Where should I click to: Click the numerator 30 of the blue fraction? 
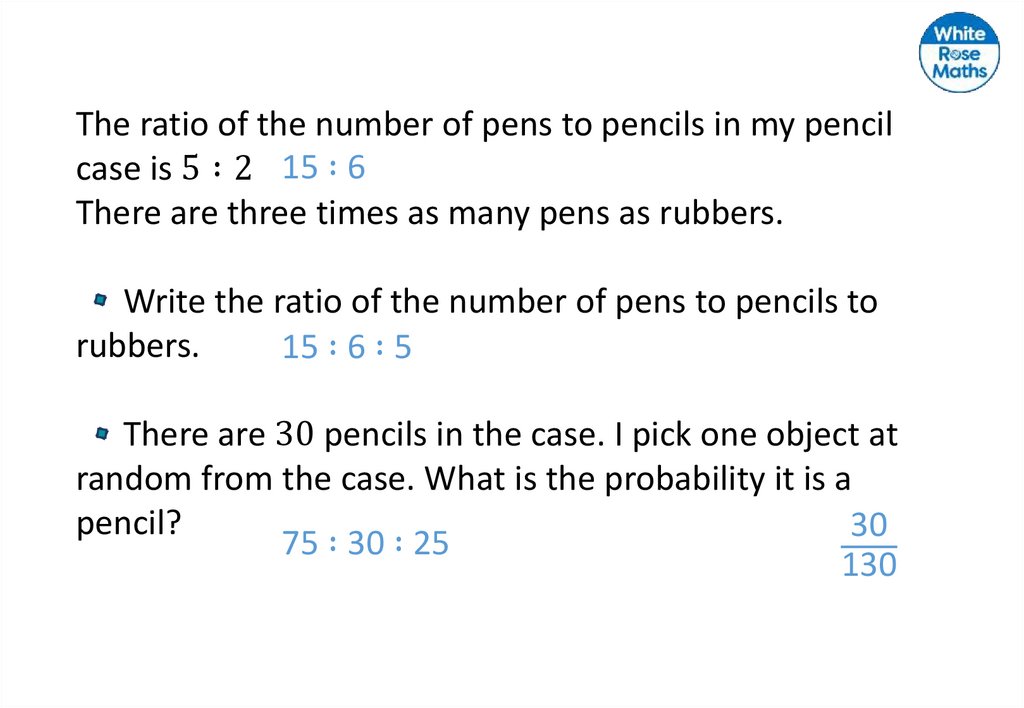coord(869,525)
